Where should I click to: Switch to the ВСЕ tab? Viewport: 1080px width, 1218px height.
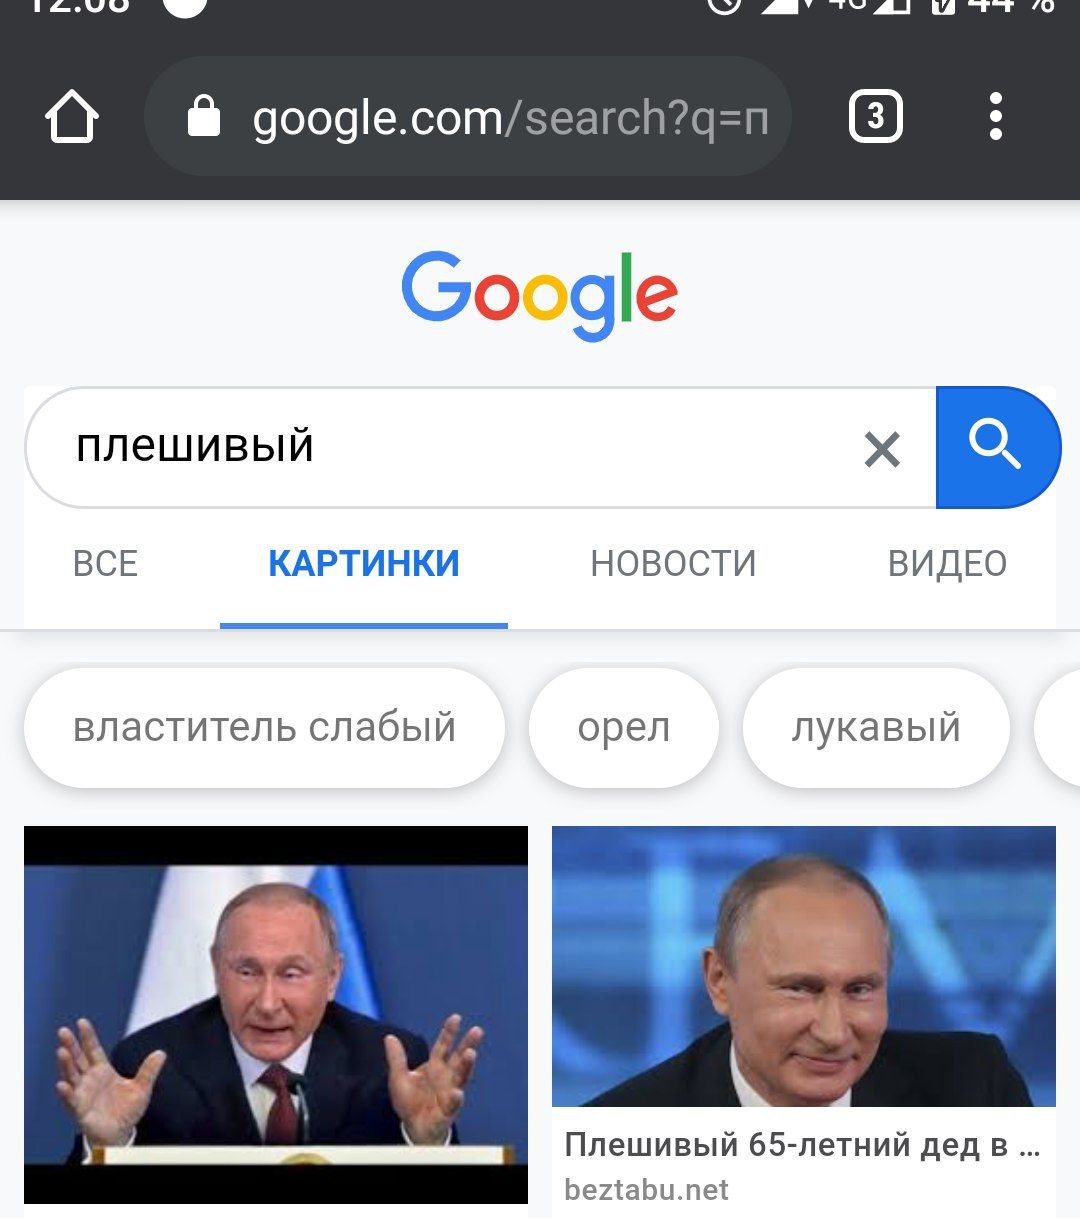coord(105,564)
